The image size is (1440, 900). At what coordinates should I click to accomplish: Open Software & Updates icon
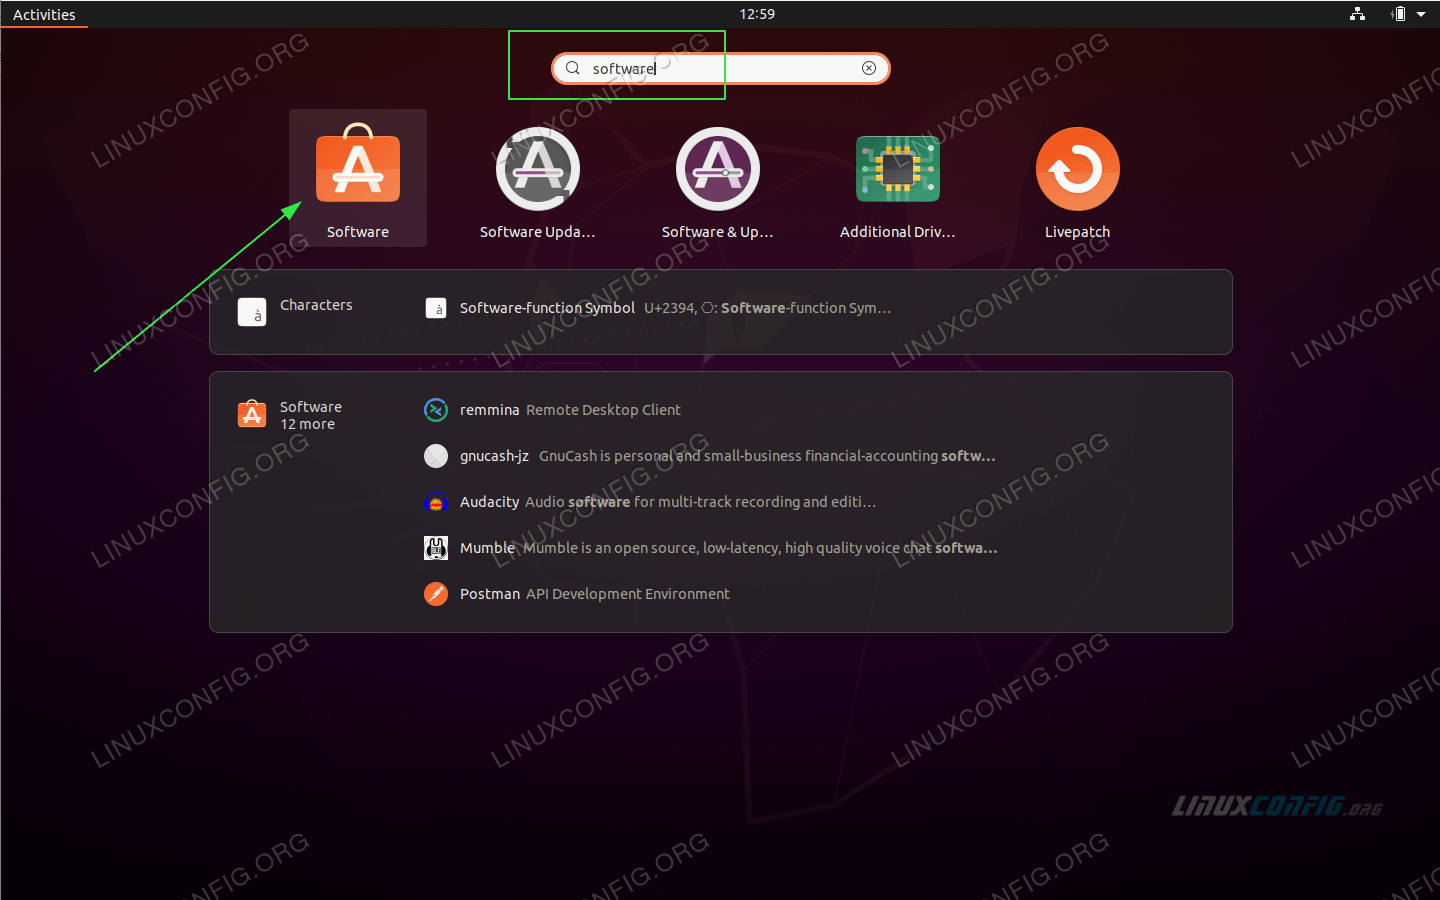point(718,169)
